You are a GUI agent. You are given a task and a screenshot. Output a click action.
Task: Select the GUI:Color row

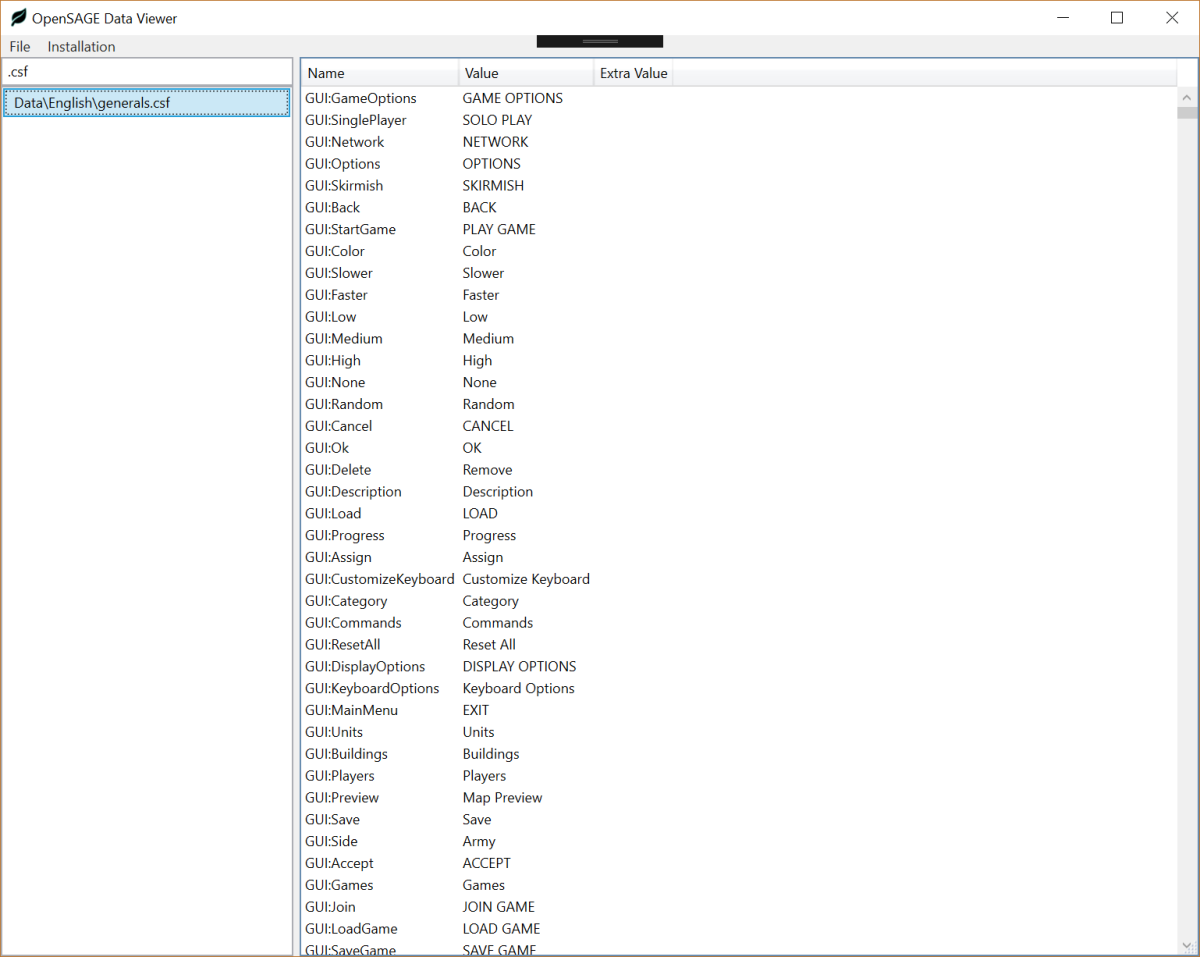coord(740,251)
